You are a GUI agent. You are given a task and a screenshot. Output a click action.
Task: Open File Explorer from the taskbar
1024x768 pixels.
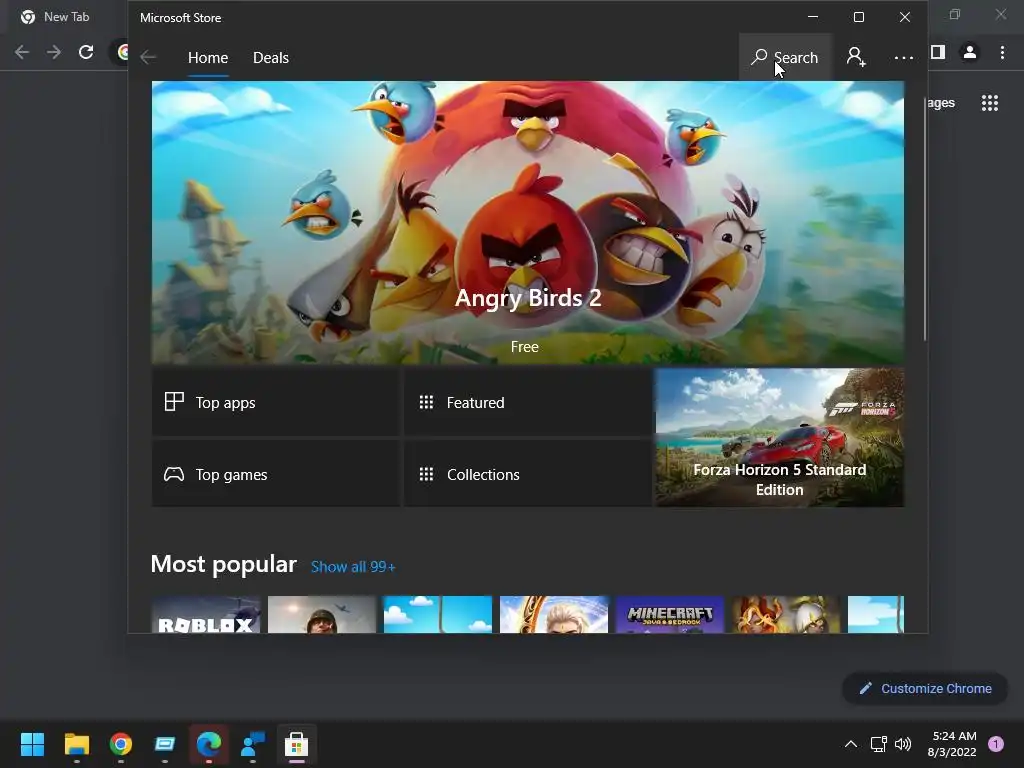[76, 744]
